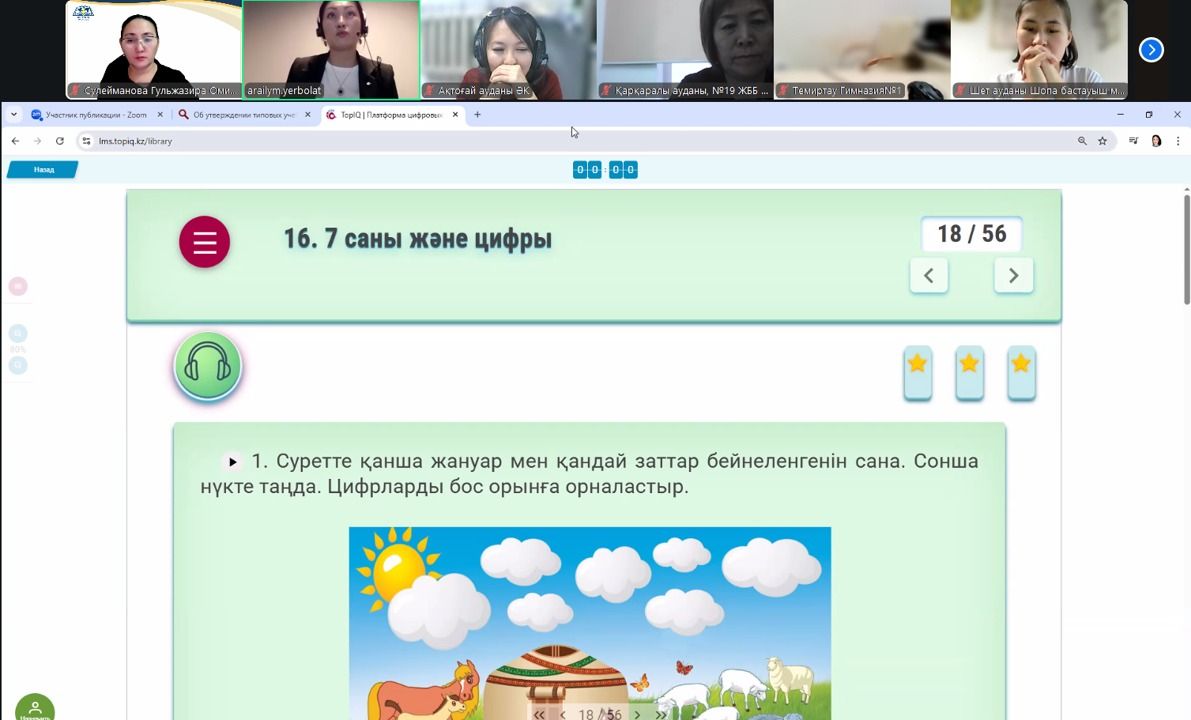Click the browser zoom magnifier icon

(1082, 141)
